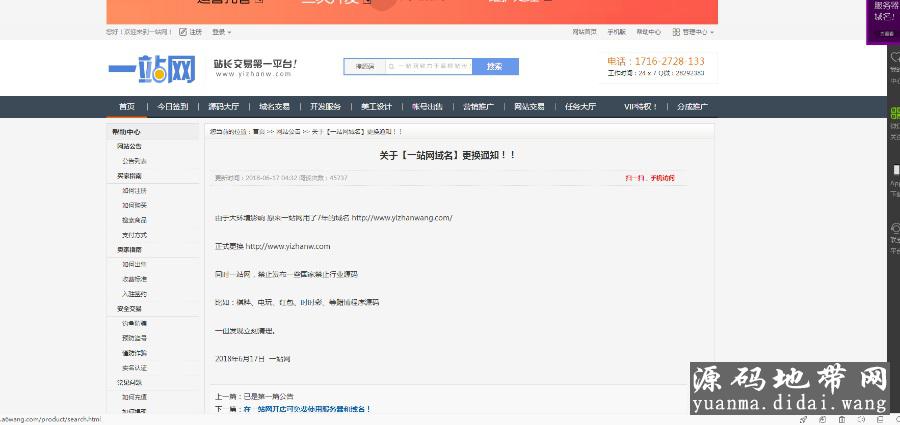Open the 手机版 top link
900x425 pixels.
click(616, 32)
